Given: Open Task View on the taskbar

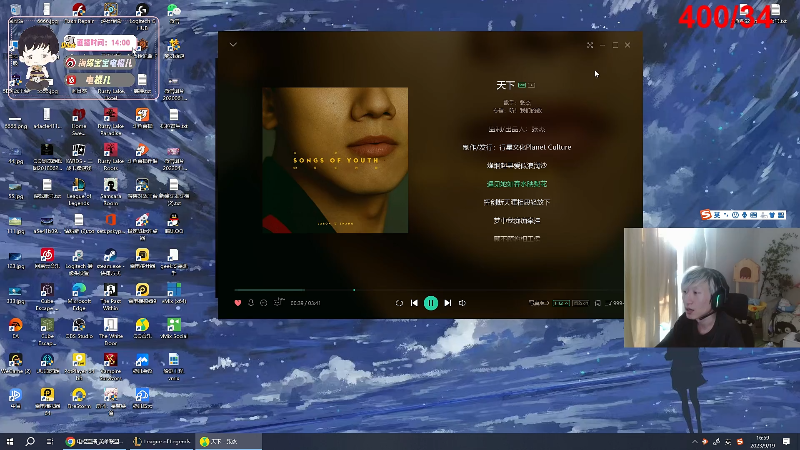Looking at the screenshot, I should click(49, 441).
